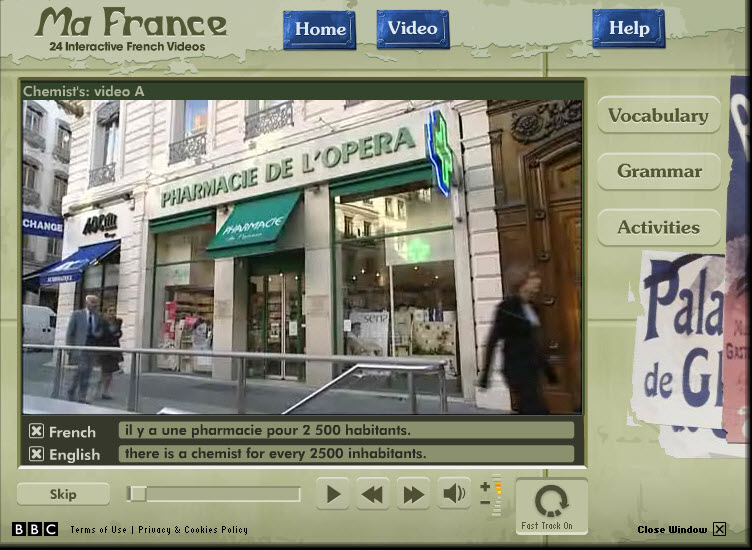
Task: Click the volume level indicator bar
Action: (x=497, y=495)
